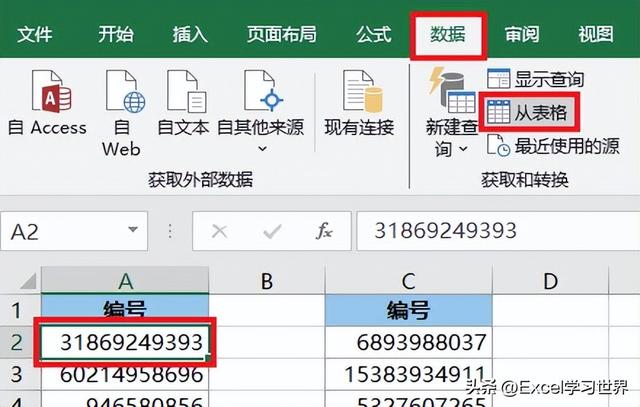640x407 pixels.
Task: Click the 自 Web import icon
Action: pyautogui.click(x=125, y=91)
